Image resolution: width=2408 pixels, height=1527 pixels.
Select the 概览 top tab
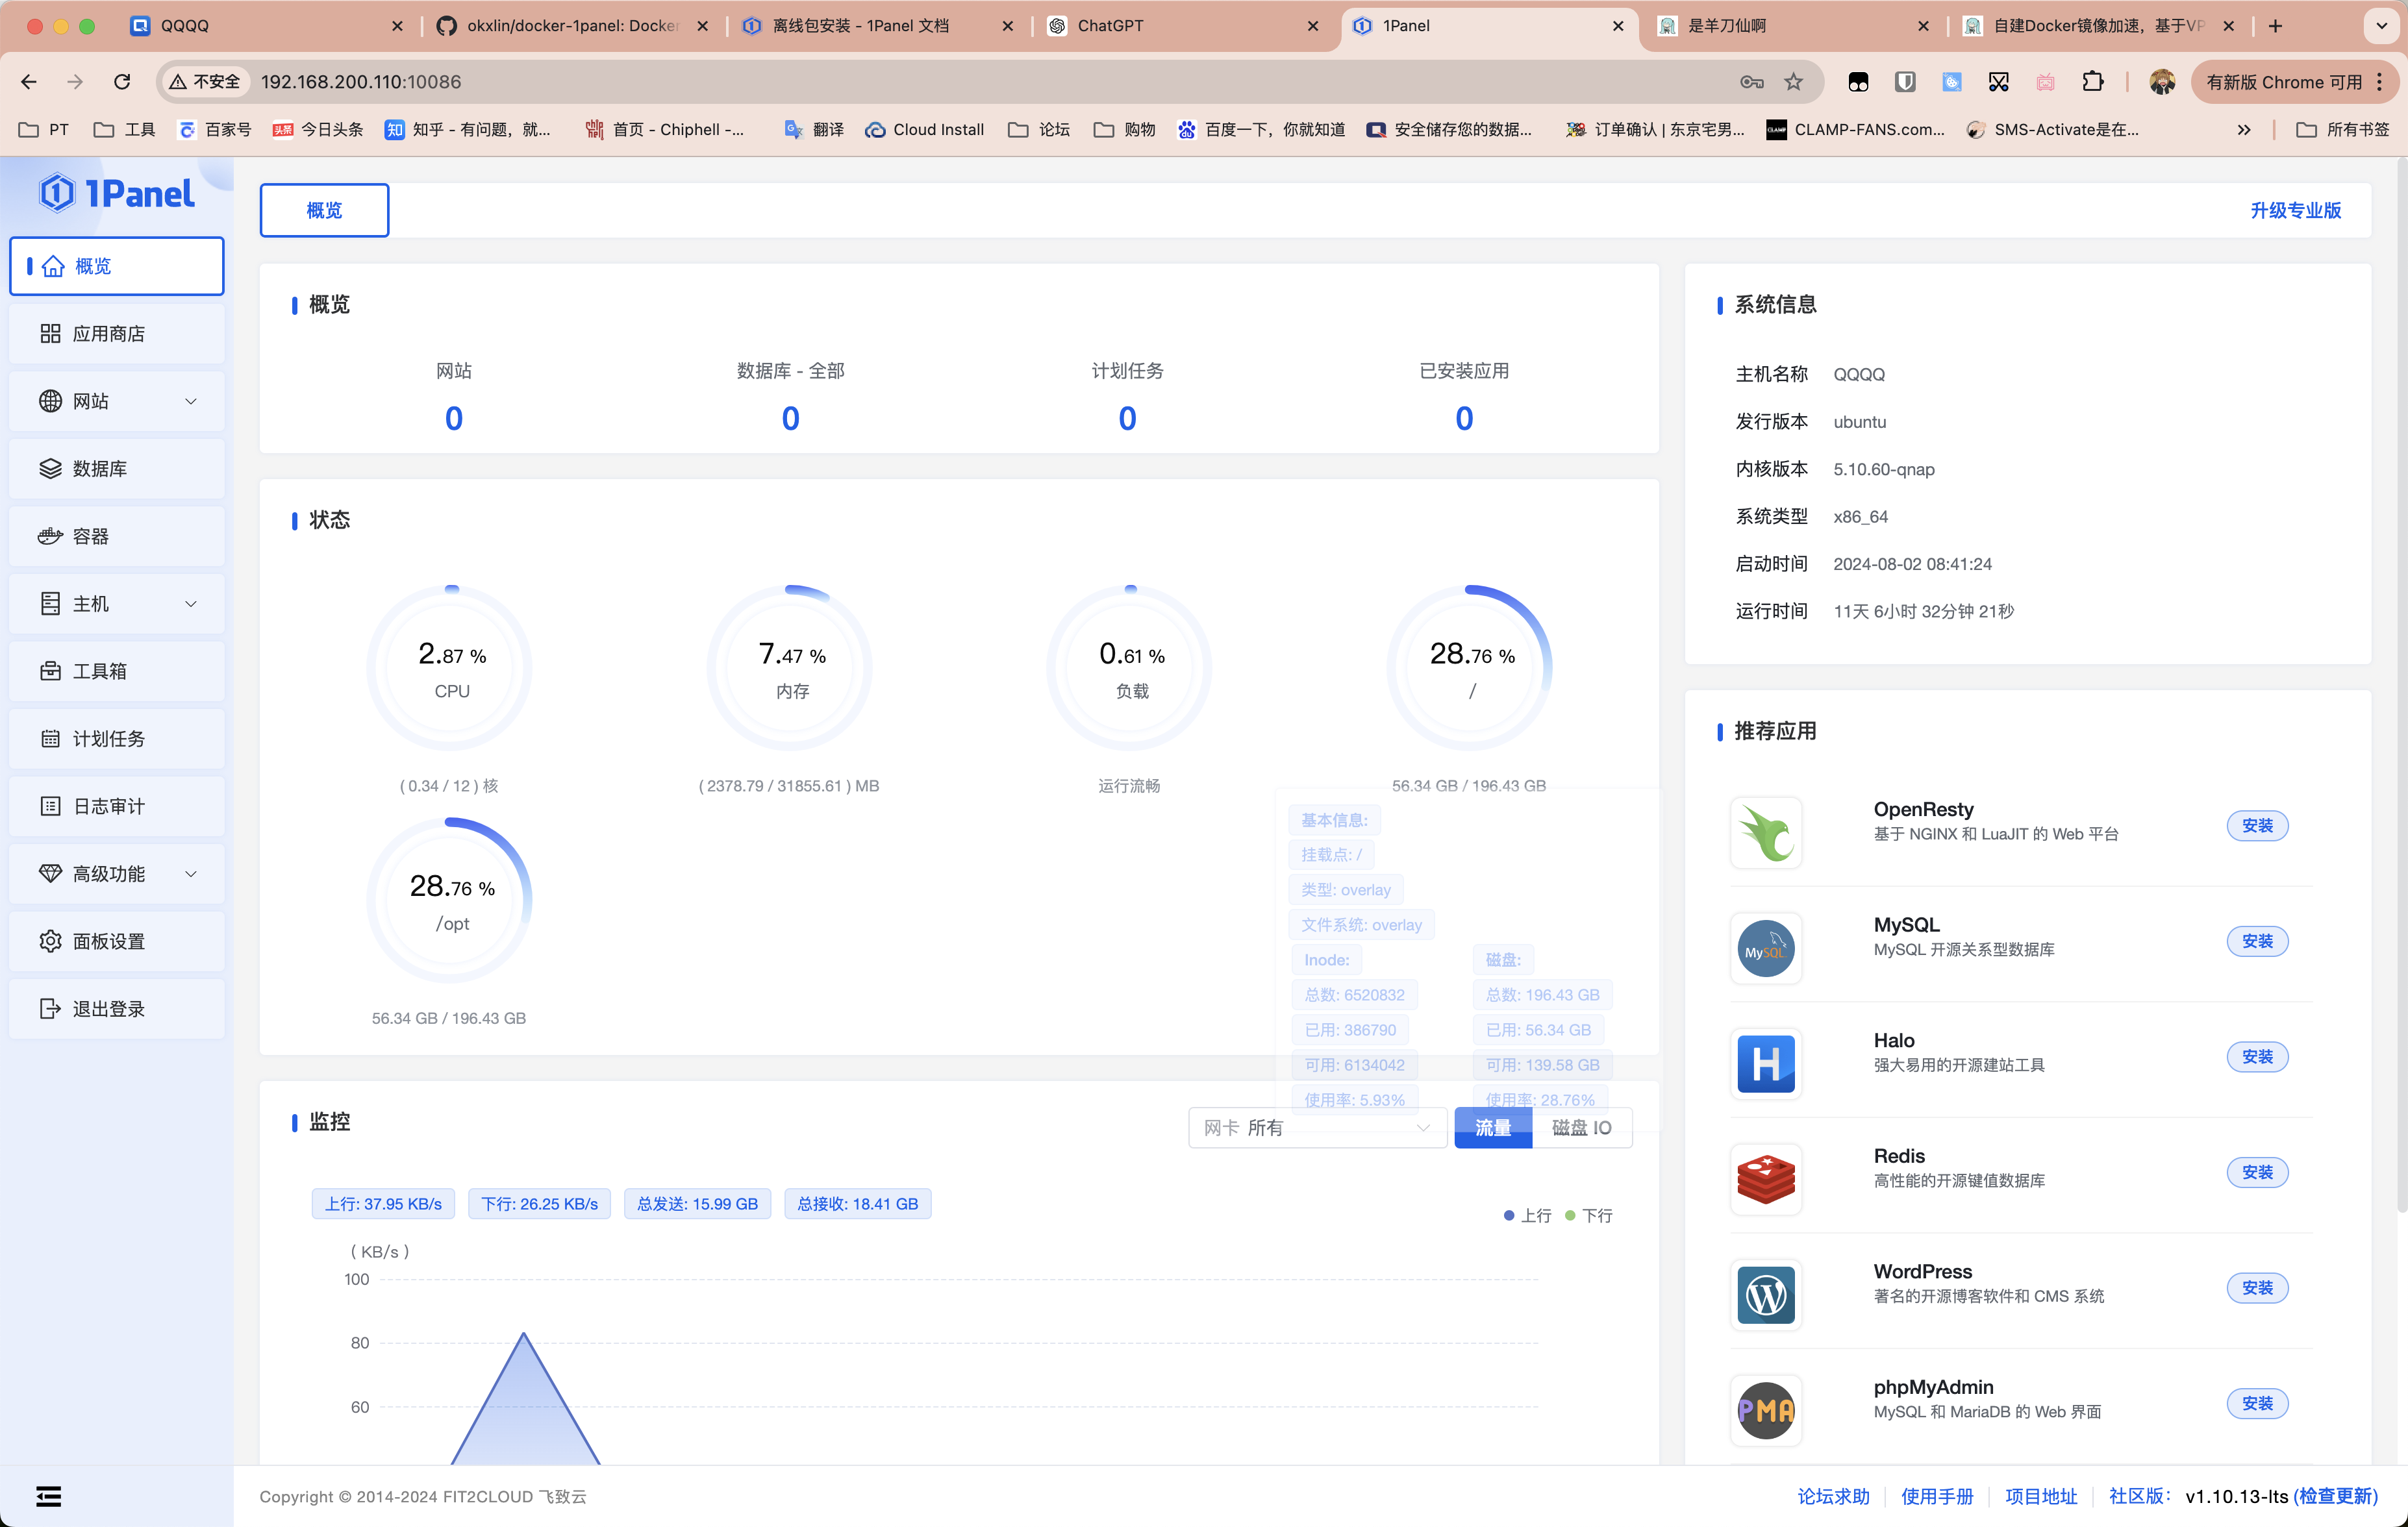[324, 210]
